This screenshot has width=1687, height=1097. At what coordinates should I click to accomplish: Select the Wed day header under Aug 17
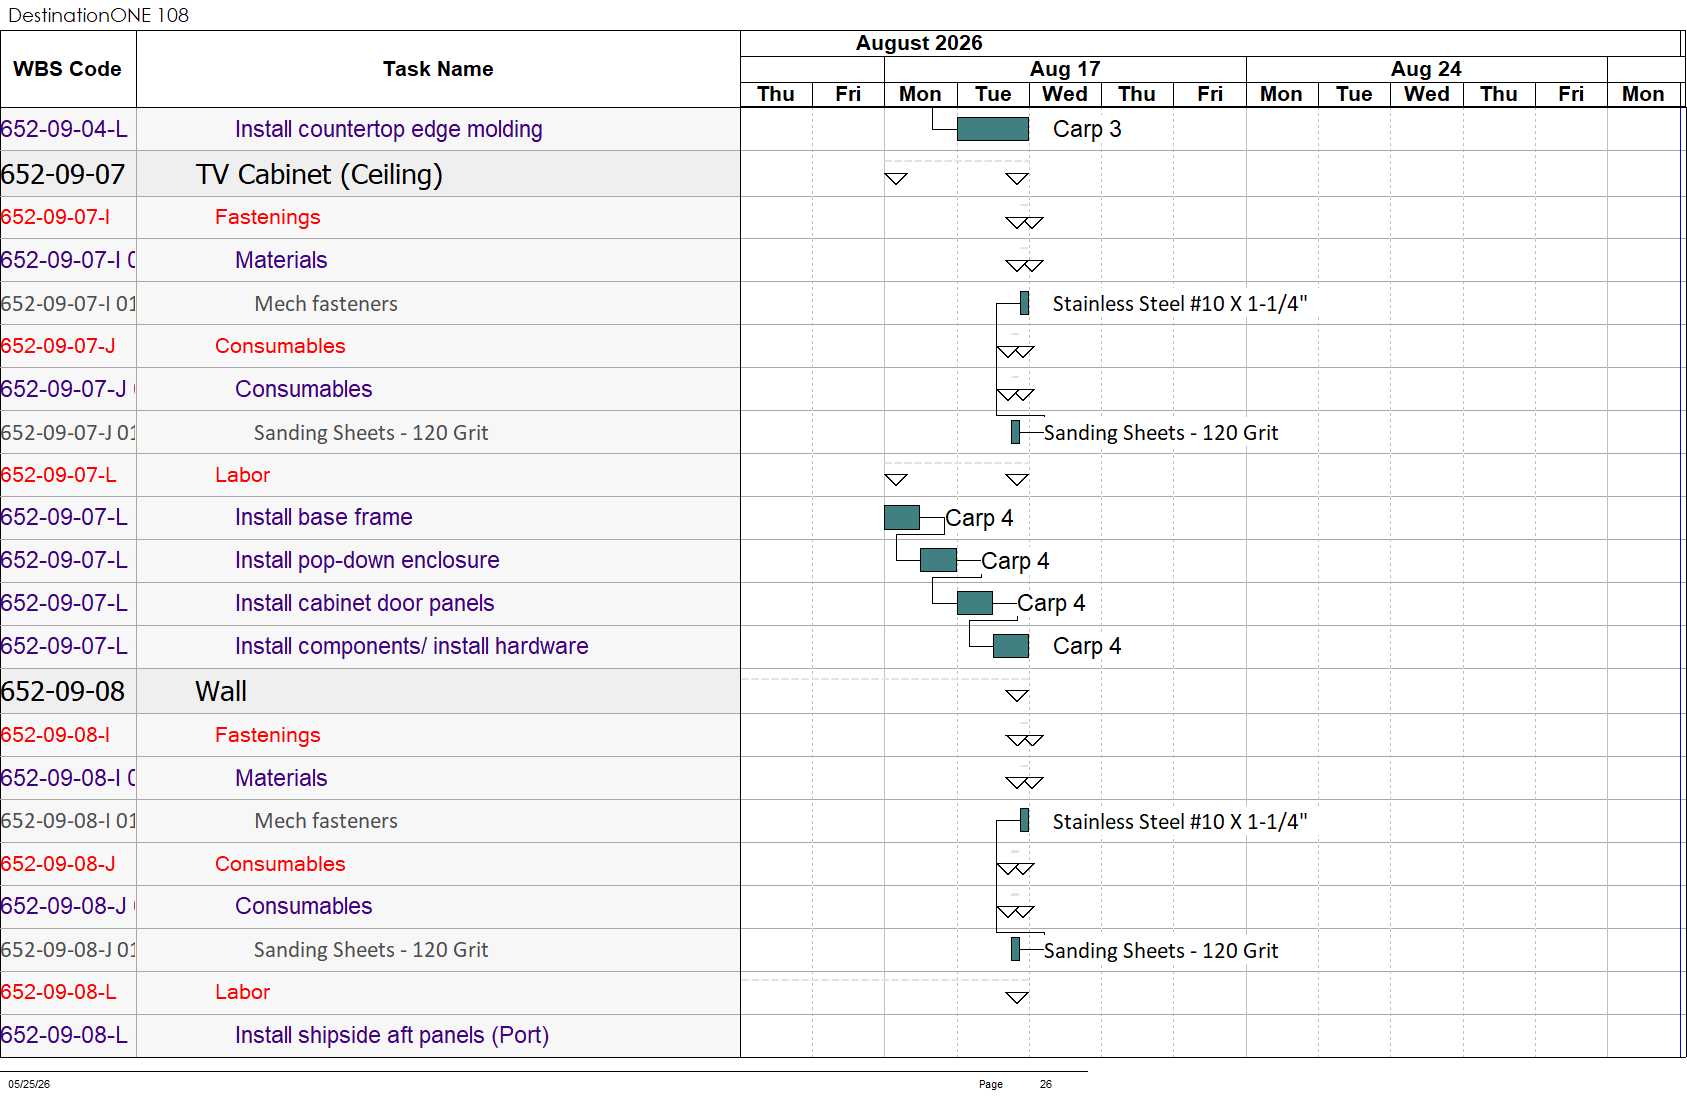point(1065,94)
